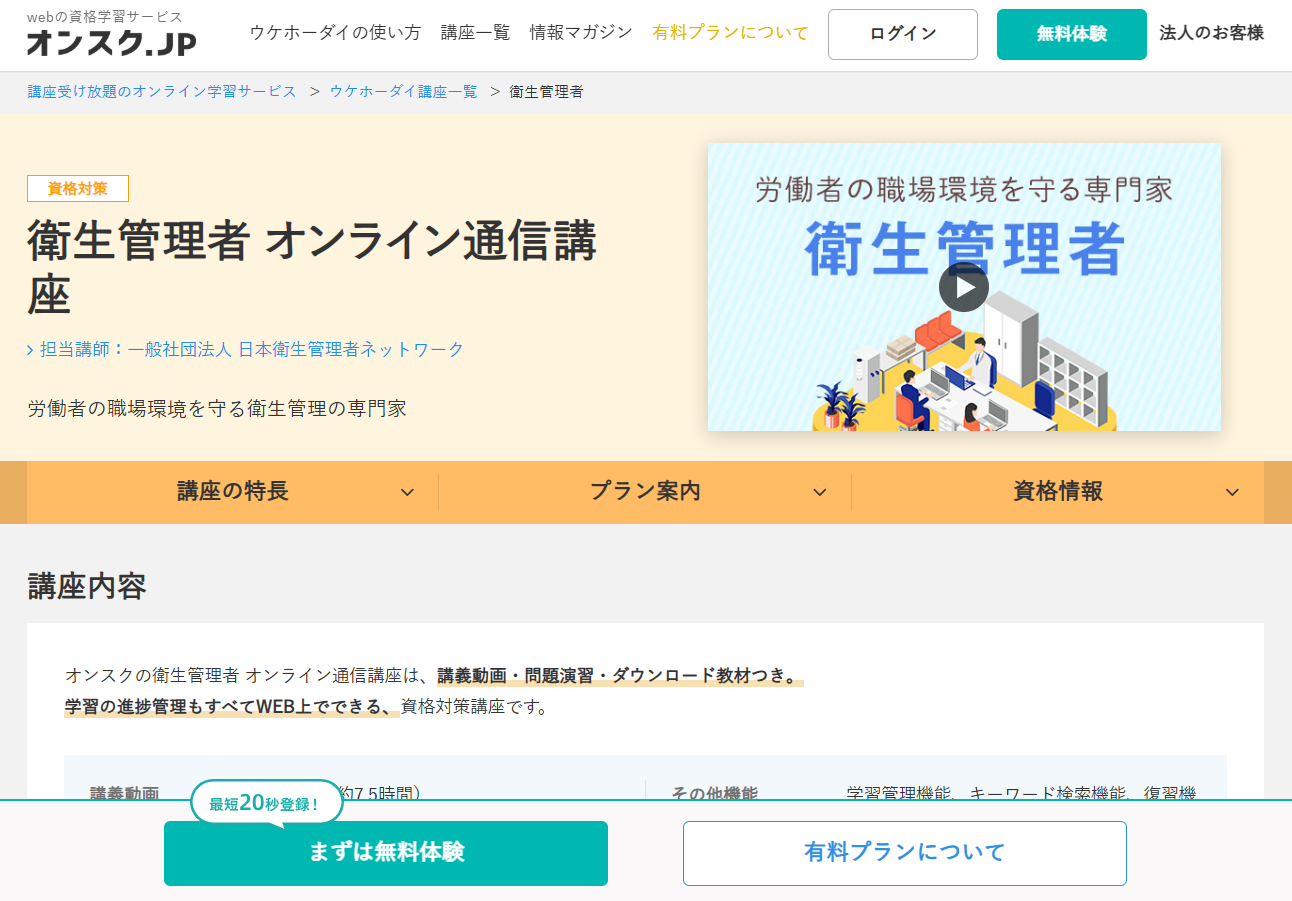Open 有料プランについて in top navigation

(730, 32)
